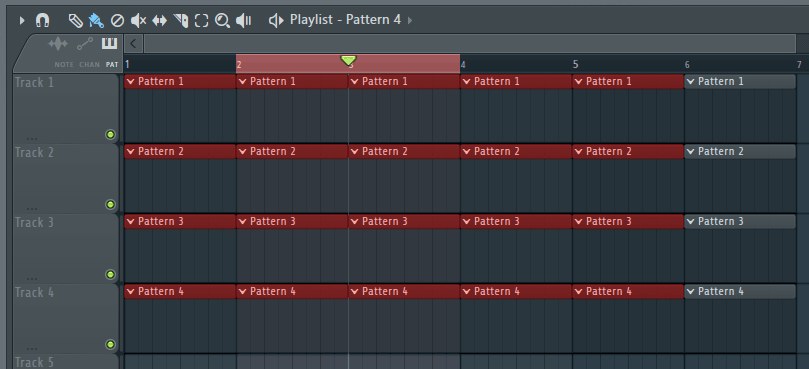The height and width of the screenshot is (369, 809).
Task: Open menu arrow of grey Pattern 1 clip
Action: (691, 82)
